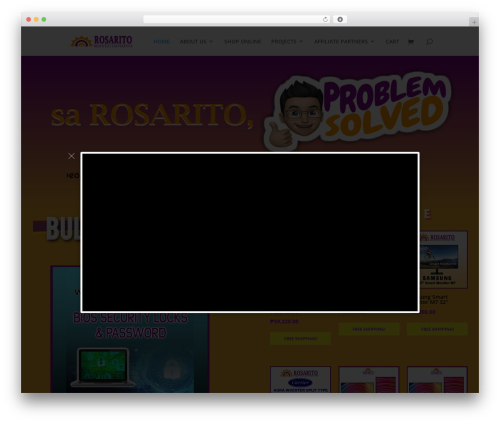Expand the Affiliate Partners dropdown menu
Viewport: 500px width, 423px height.
pos(344,41)
